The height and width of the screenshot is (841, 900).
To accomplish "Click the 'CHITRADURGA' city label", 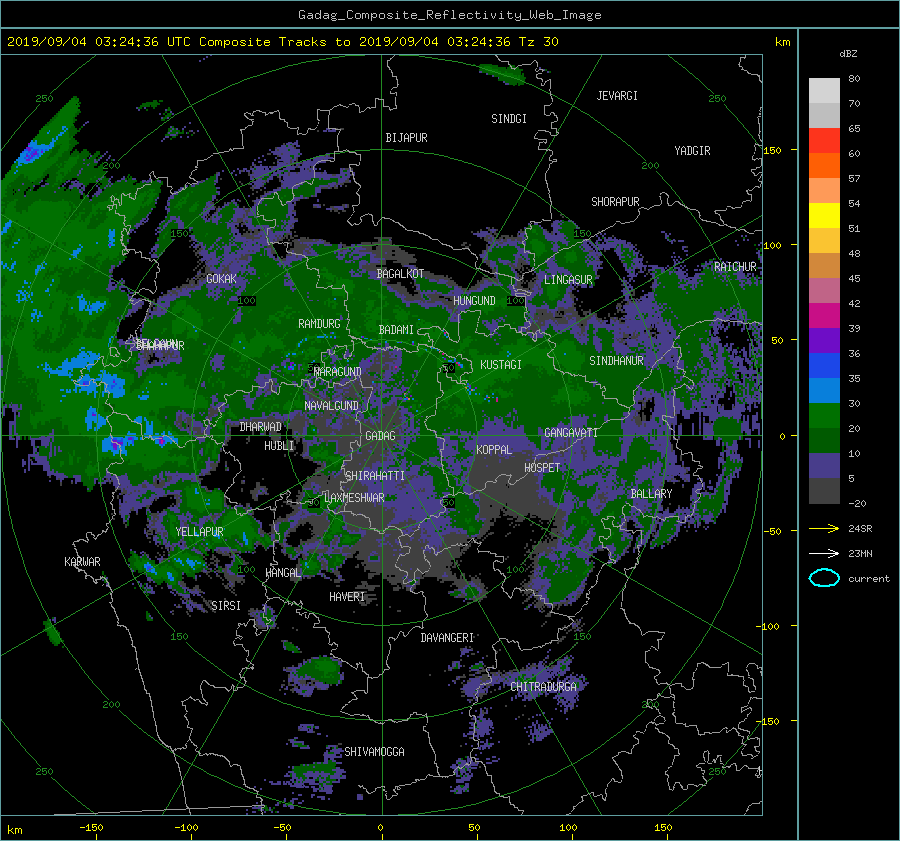I will (543, 687).
